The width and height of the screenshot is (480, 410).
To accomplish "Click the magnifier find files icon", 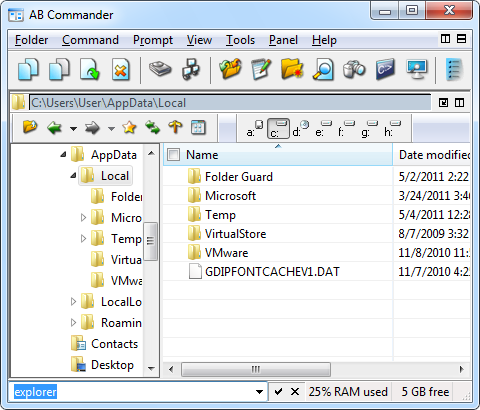I will [x=323, y=69].
